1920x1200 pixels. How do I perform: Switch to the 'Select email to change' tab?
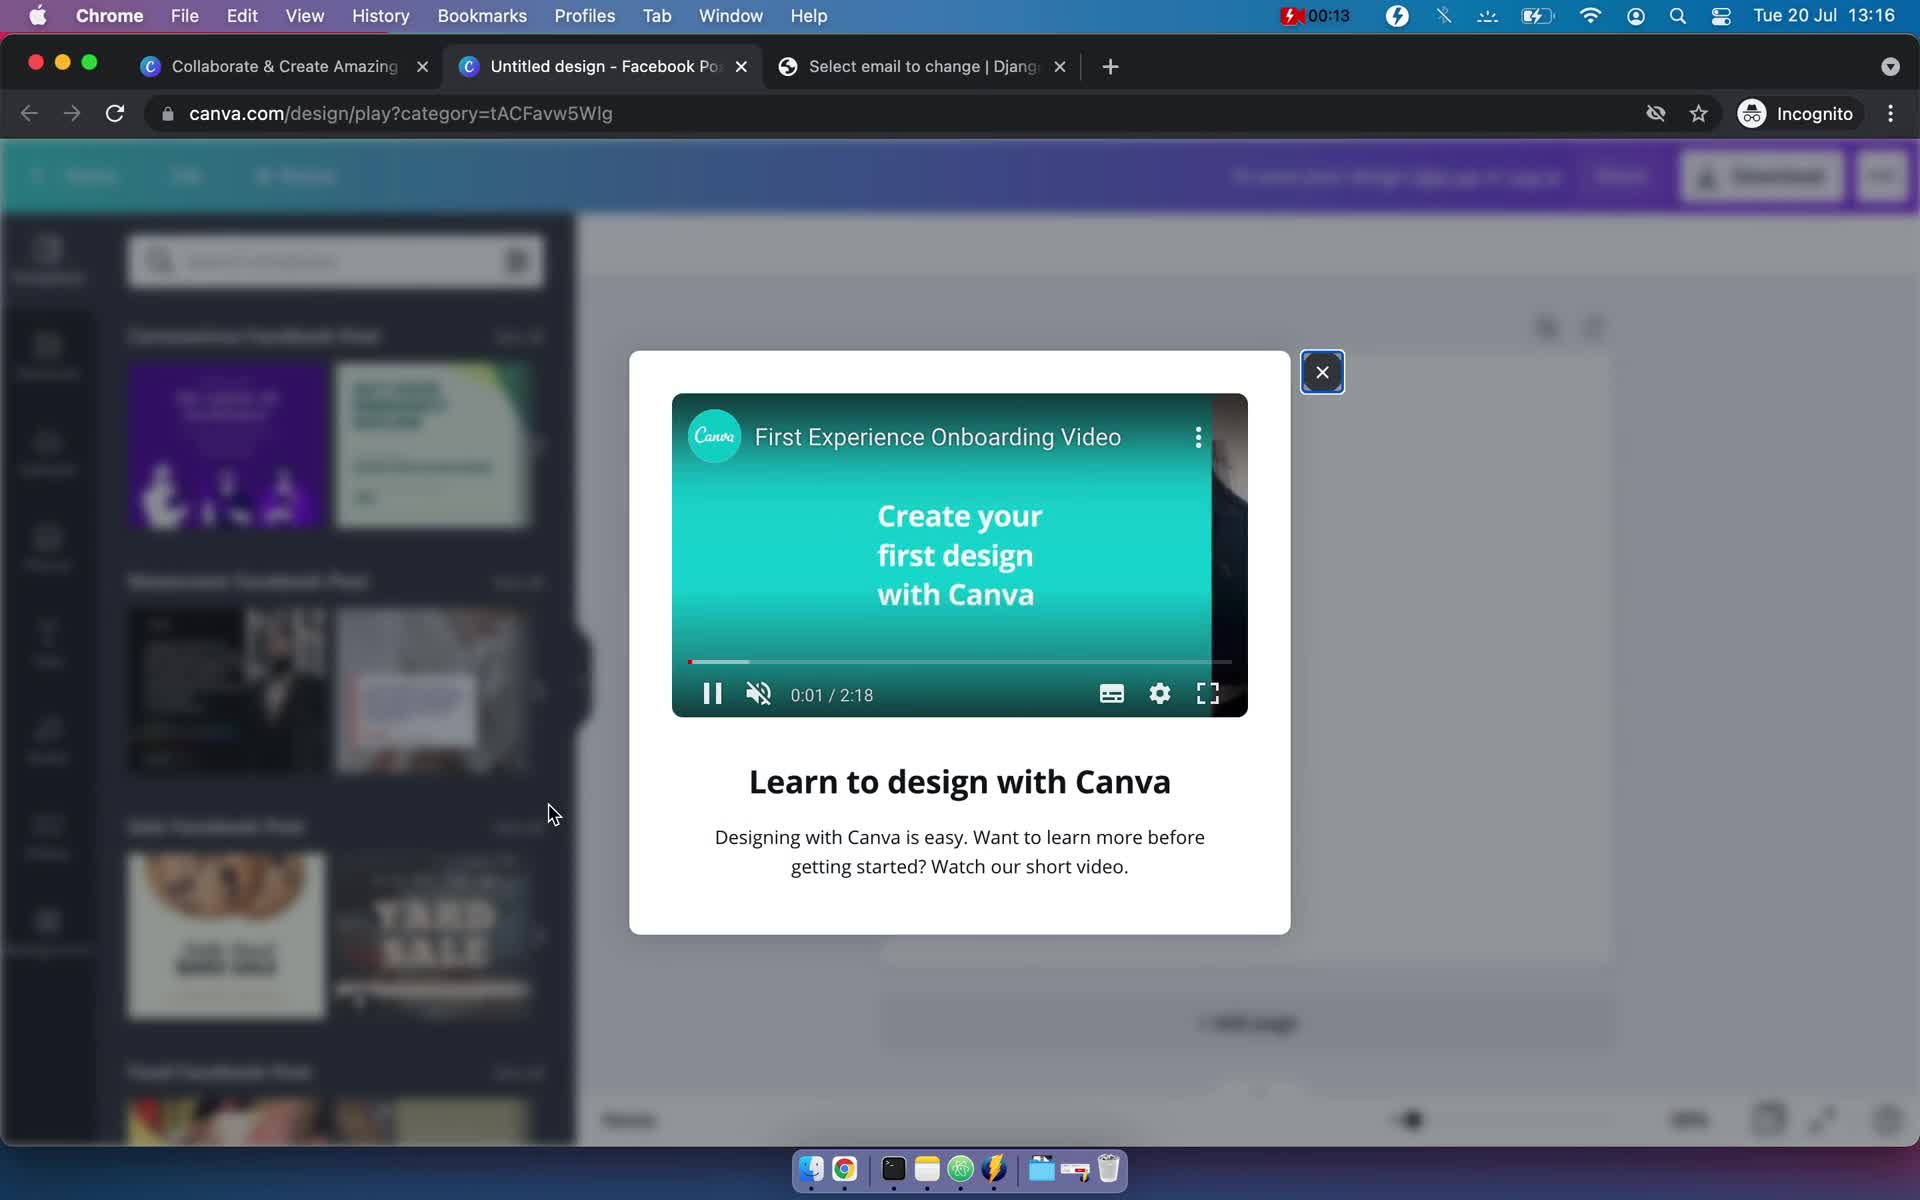click(x=915, y=66)
